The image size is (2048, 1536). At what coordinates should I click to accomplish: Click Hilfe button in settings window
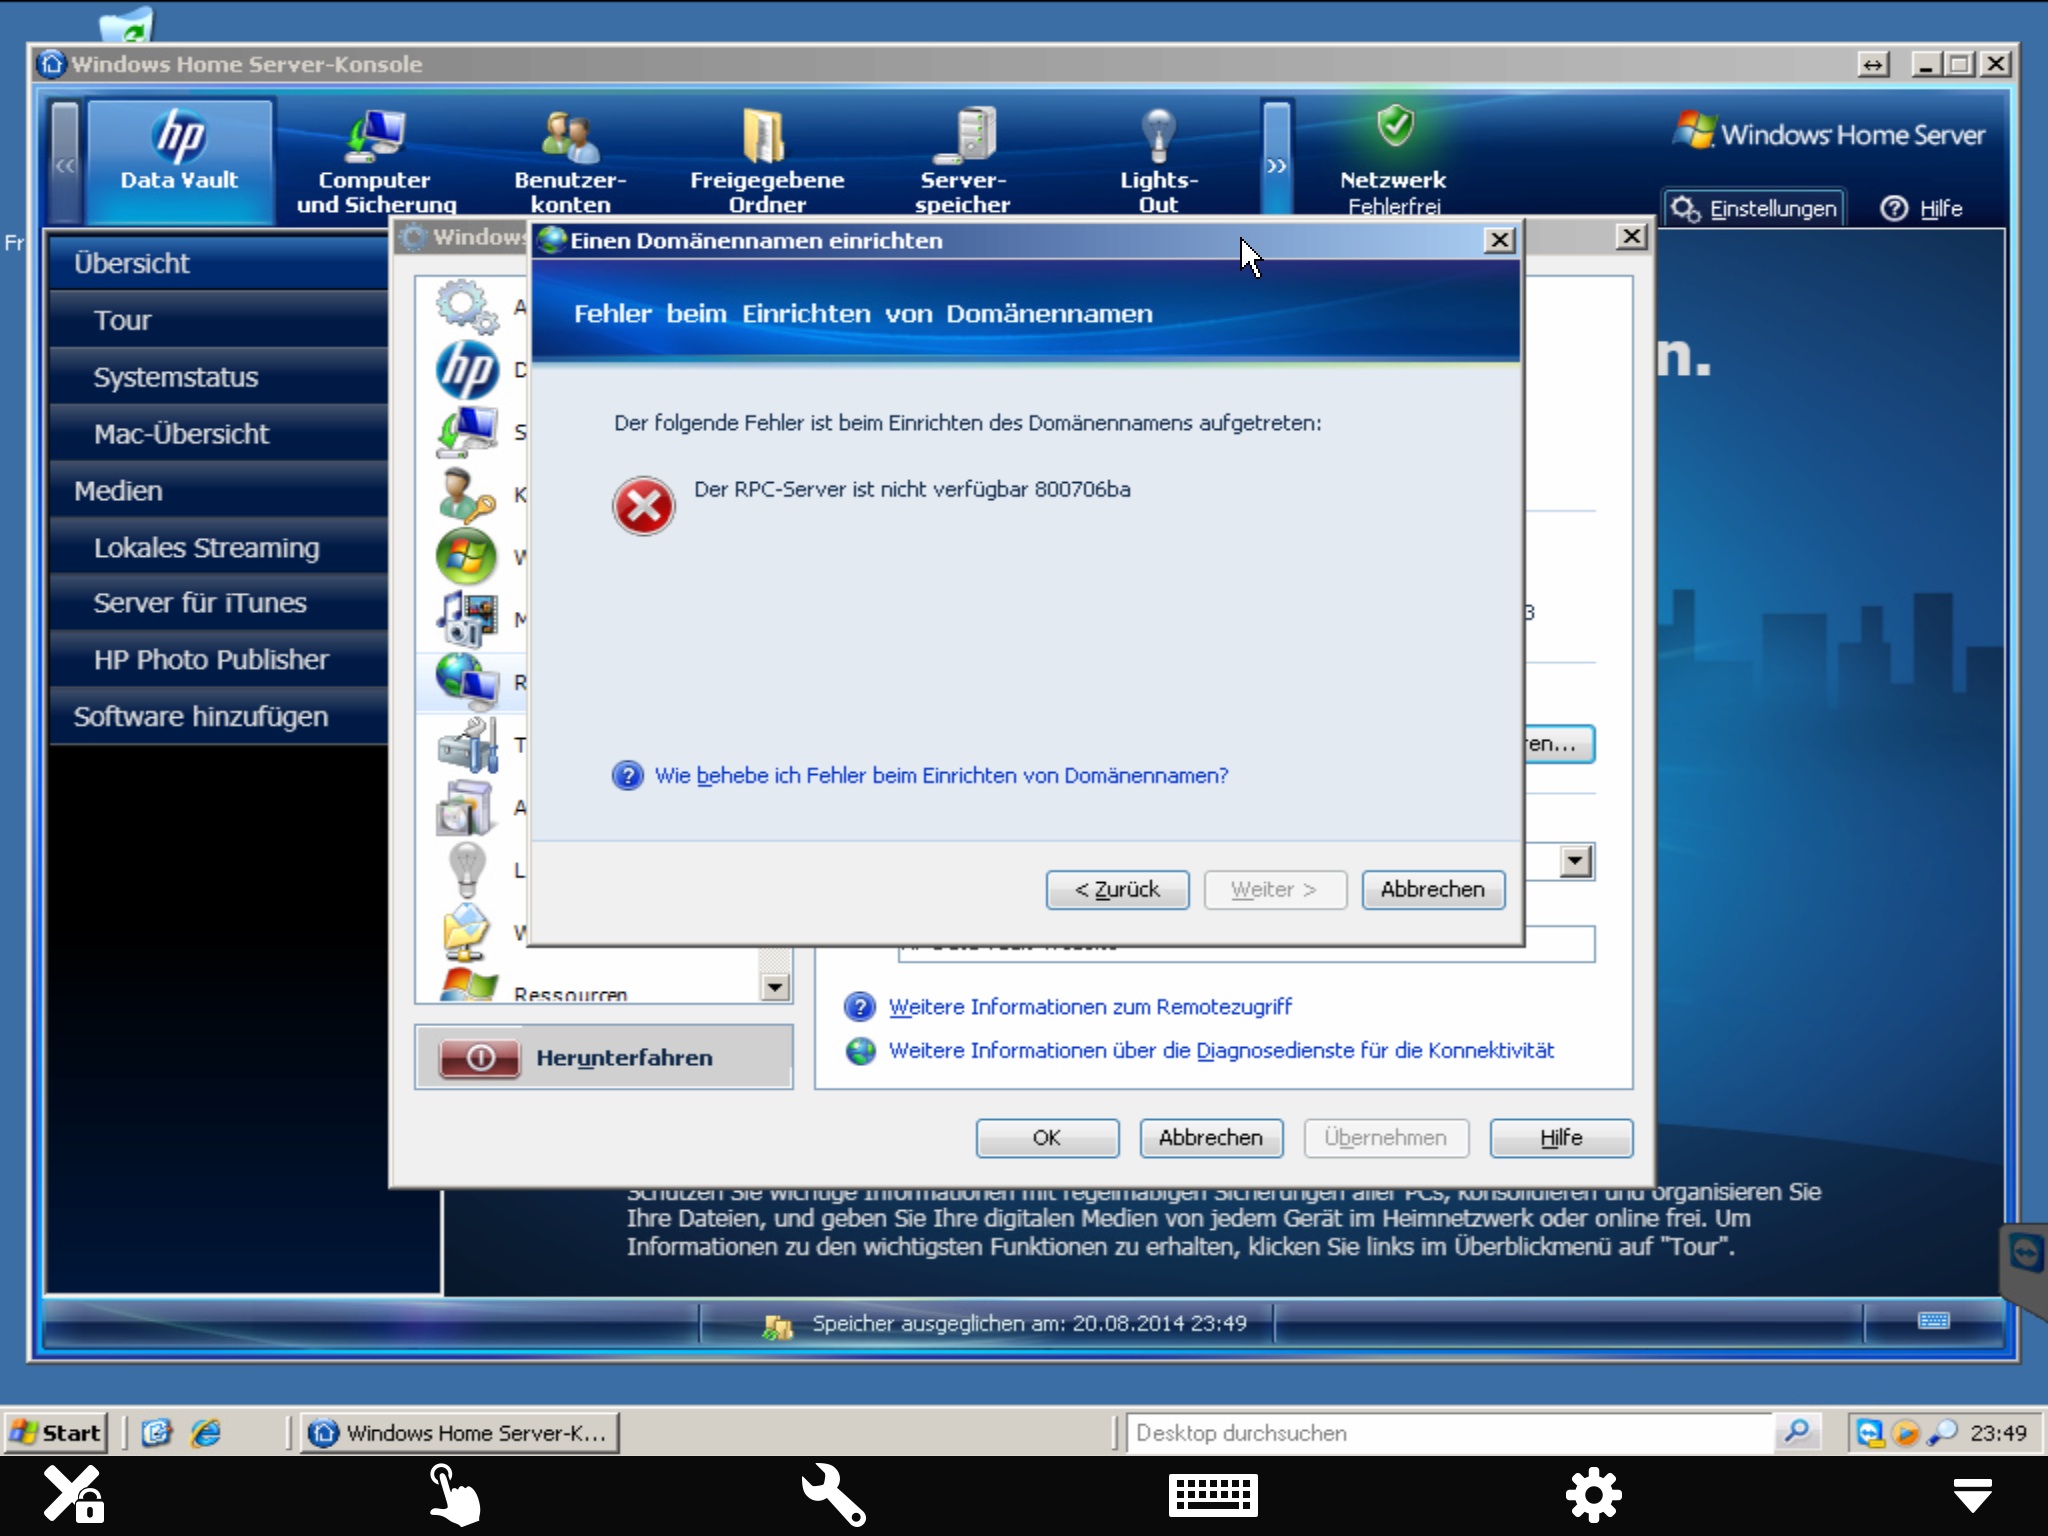(1561, 1138)
